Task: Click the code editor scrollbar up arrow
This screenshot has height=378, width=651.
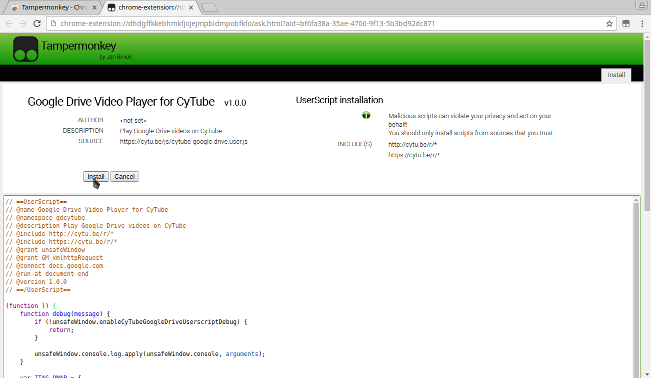Action: pyautogui.click(x=636, y=201)
